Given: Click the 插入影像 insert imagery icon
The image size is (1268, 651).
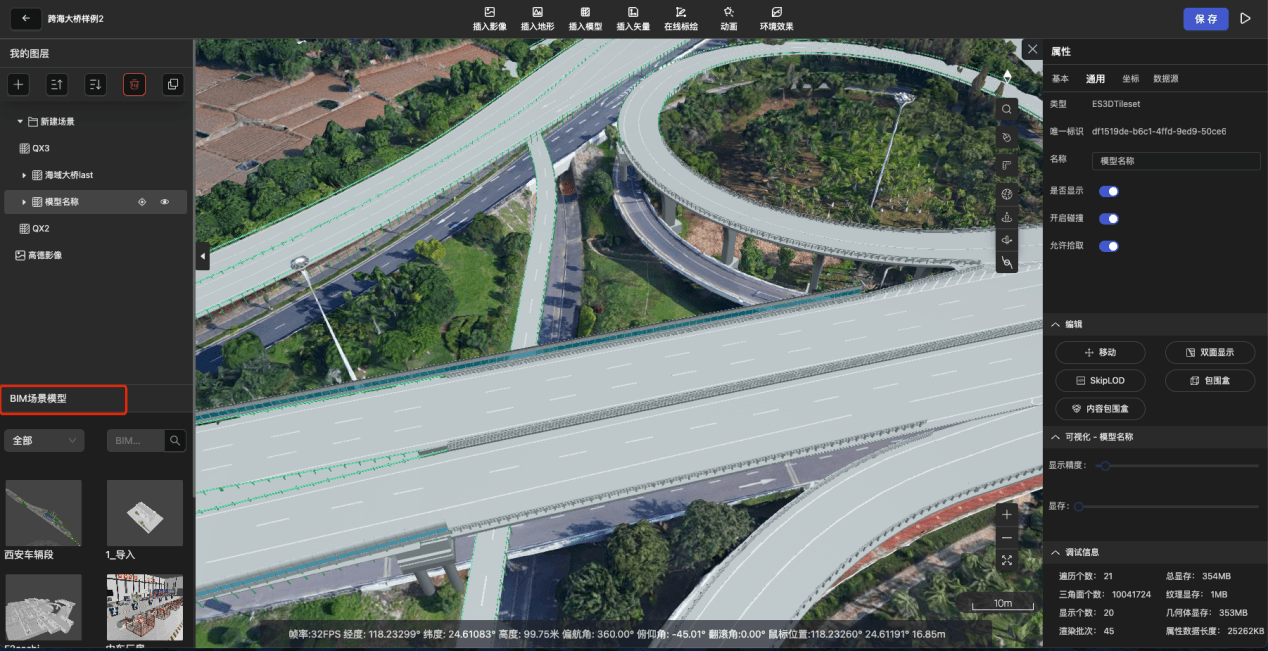Looking at the screenshot, I should 489,12.
